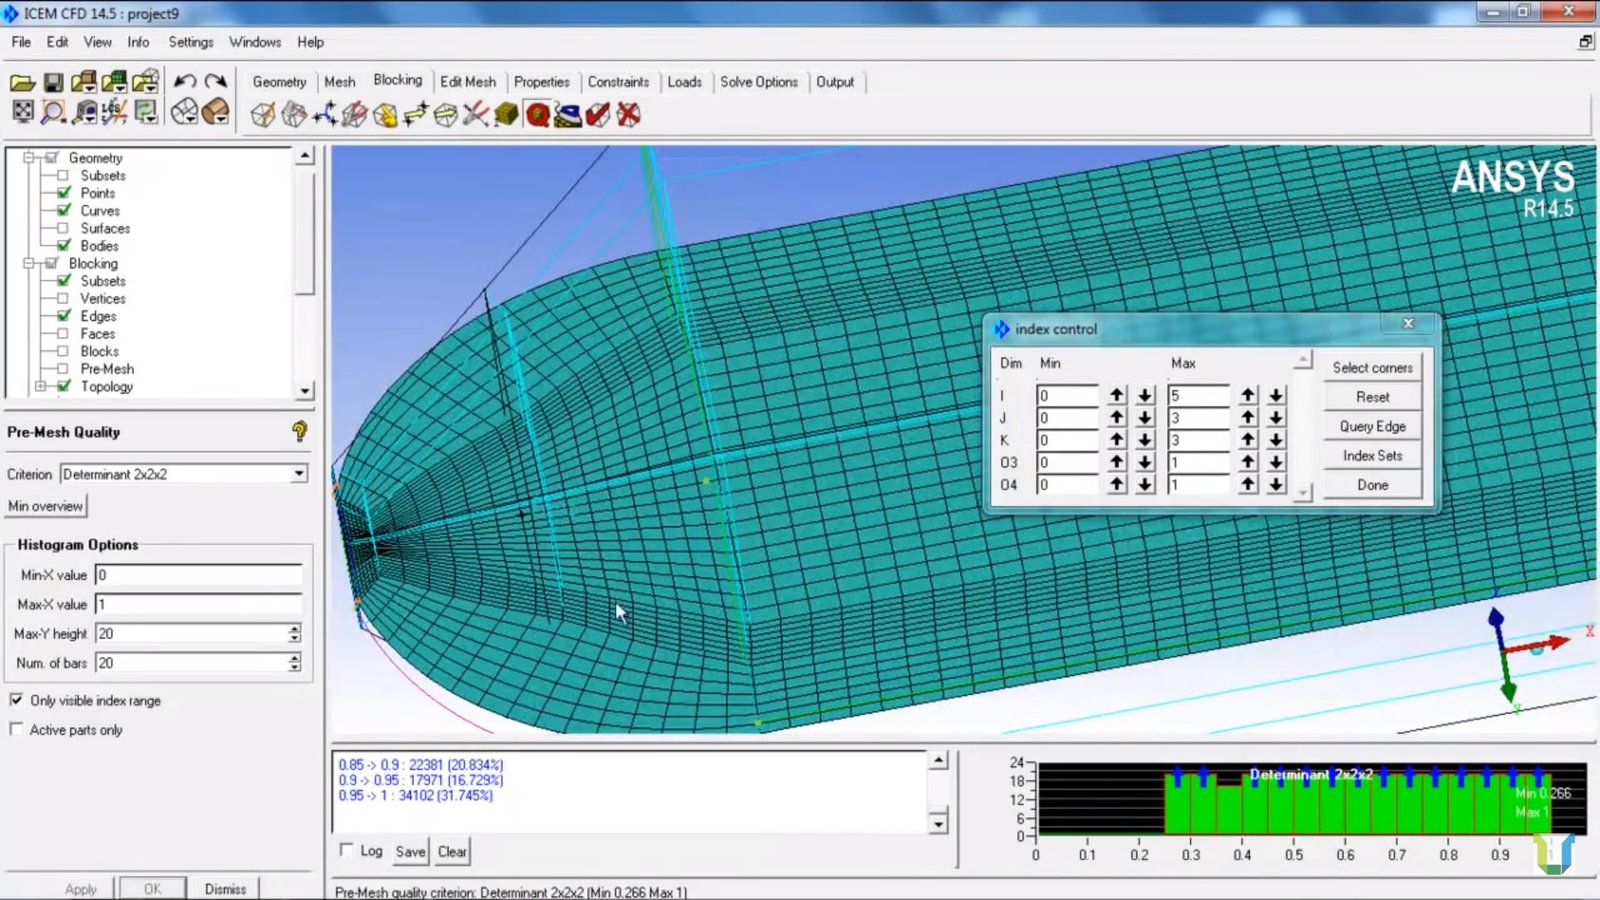Select Merge Vertices tool

pyautogui.click(x=324, y=115)
